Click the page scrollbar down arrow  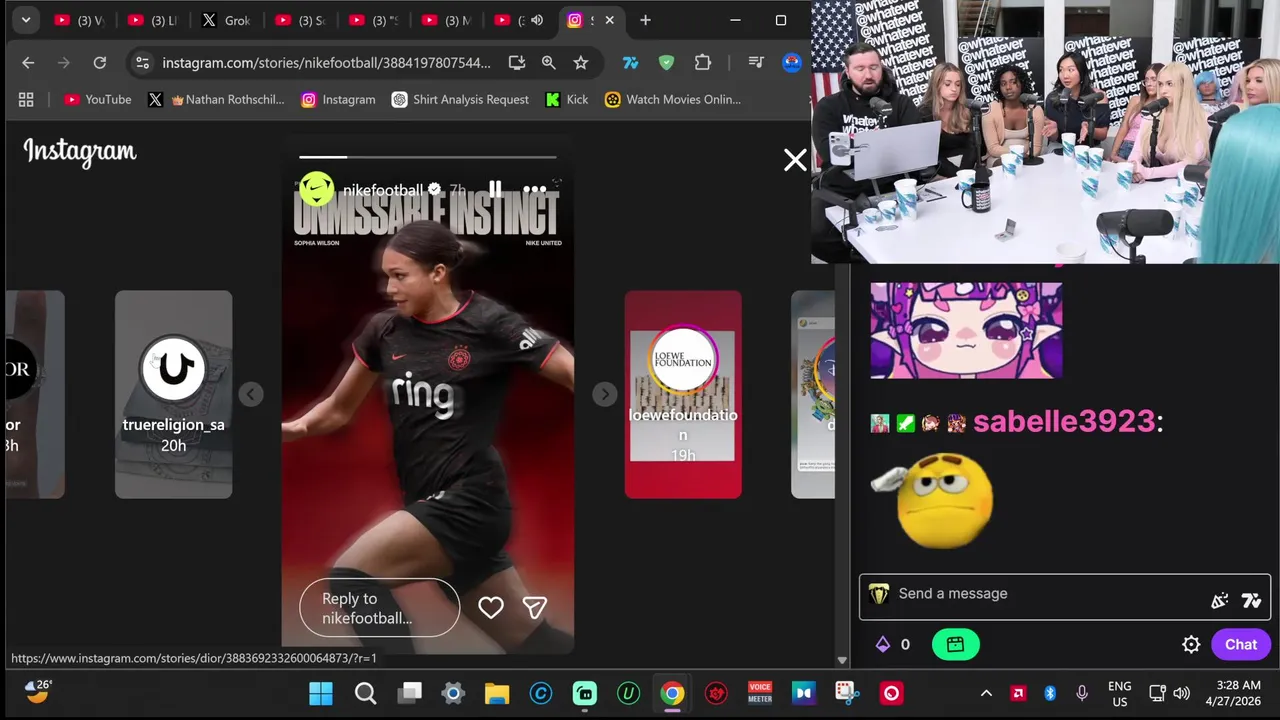842,660
